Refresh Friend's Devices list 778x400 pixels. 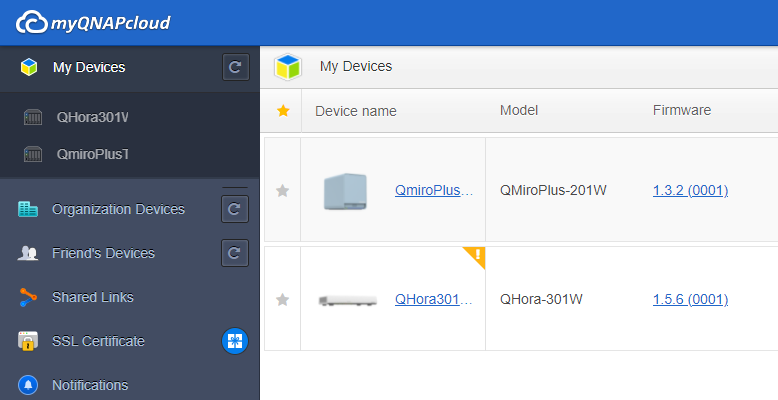[x=235, y=253]
